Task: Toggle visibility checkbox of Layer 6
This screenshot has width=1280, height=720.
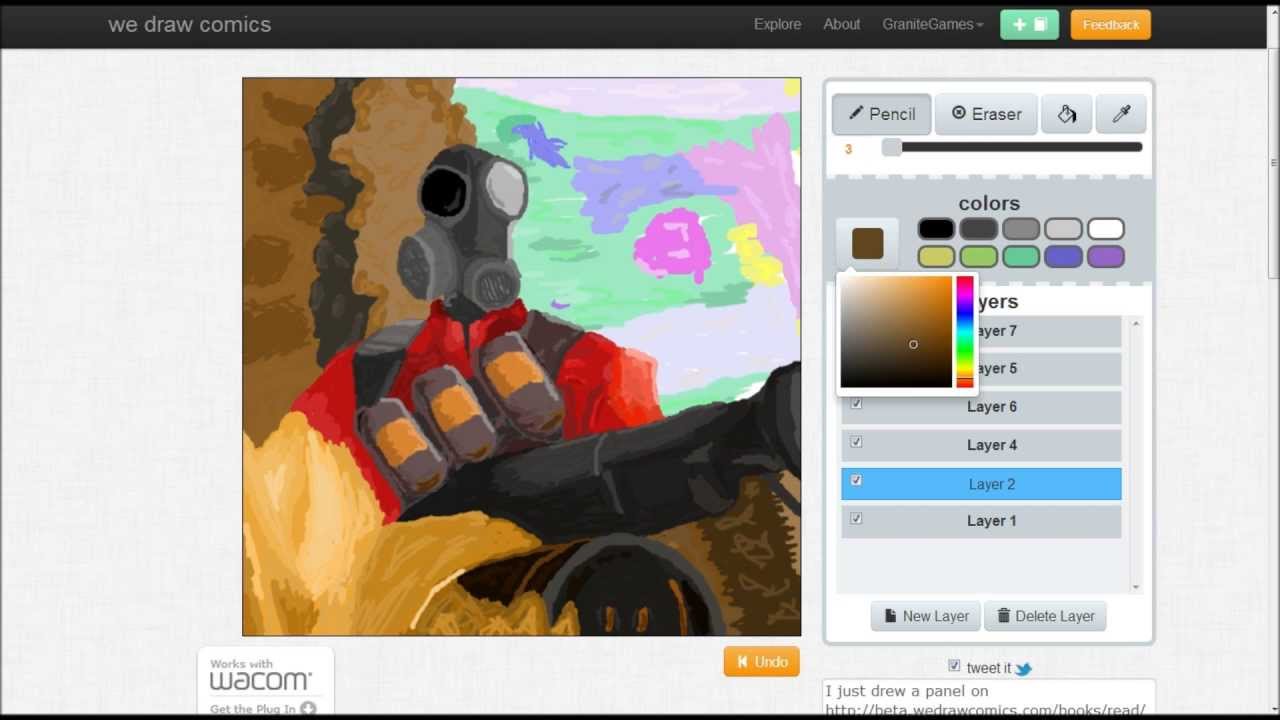Action: 856,404
